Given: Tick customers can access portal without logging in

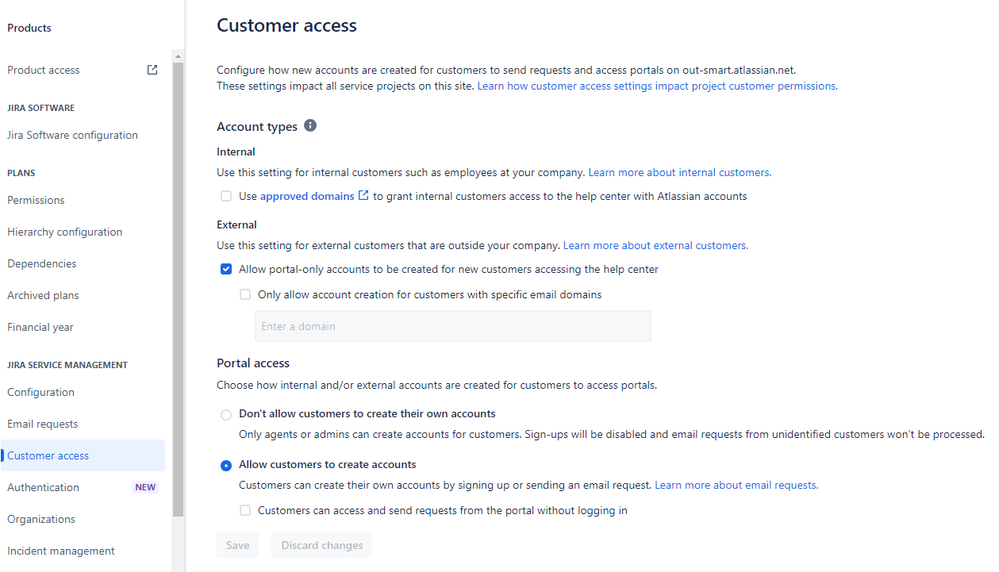Looking at the screenshot, I should (245, 510).
